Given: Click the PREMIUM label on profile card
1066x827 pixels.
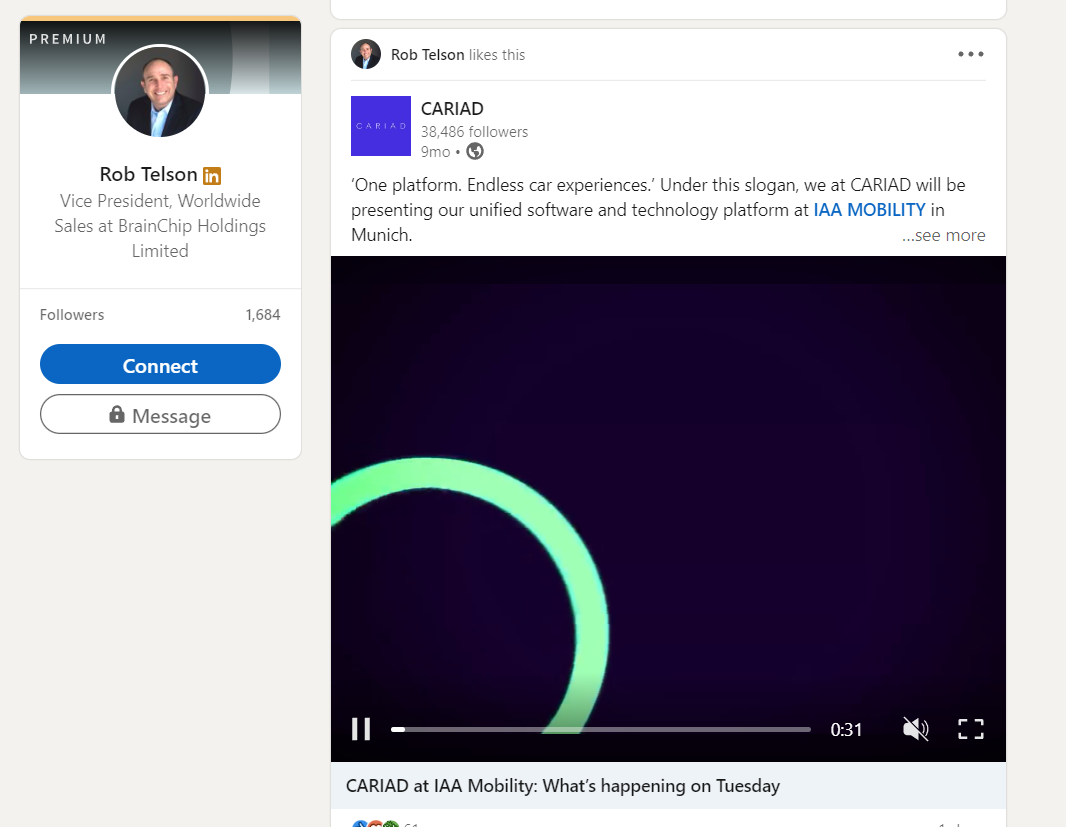Looking at the screenshot, I should click(x=68, y=39).
